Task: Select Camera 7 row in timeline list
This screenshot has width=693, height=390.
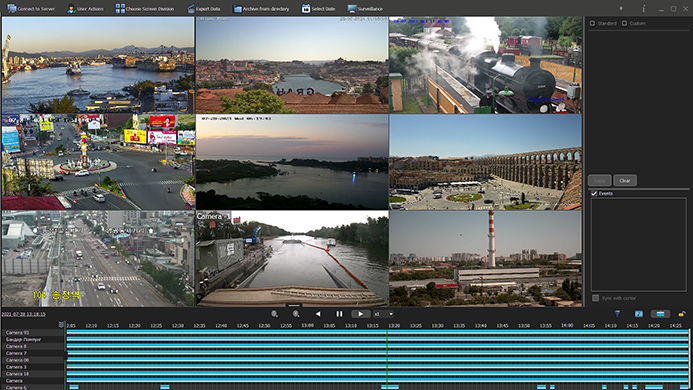Action: point(33,353)
